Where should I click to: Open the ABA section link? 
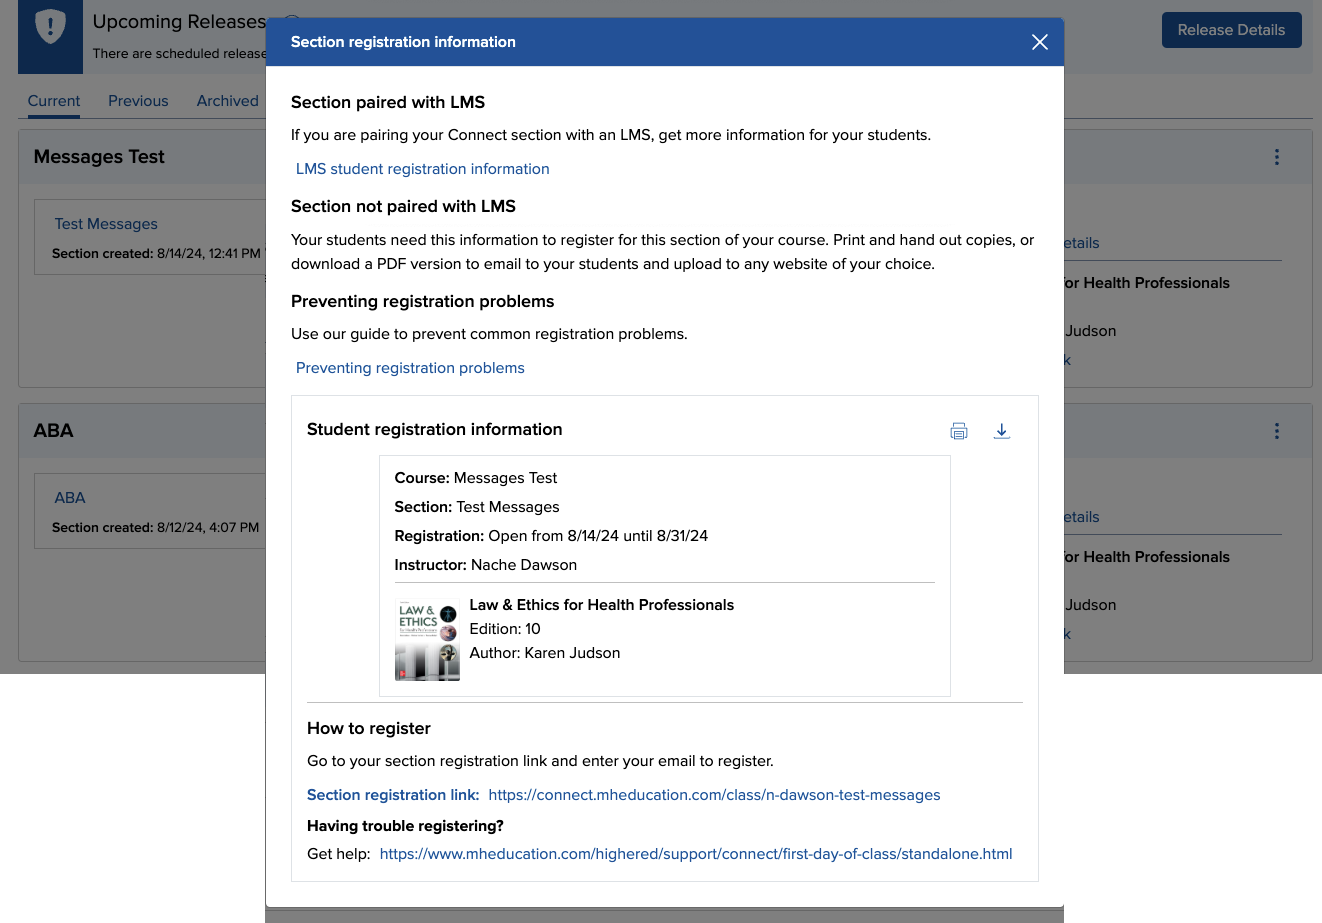pyautogui.click(x=70, y=498)
